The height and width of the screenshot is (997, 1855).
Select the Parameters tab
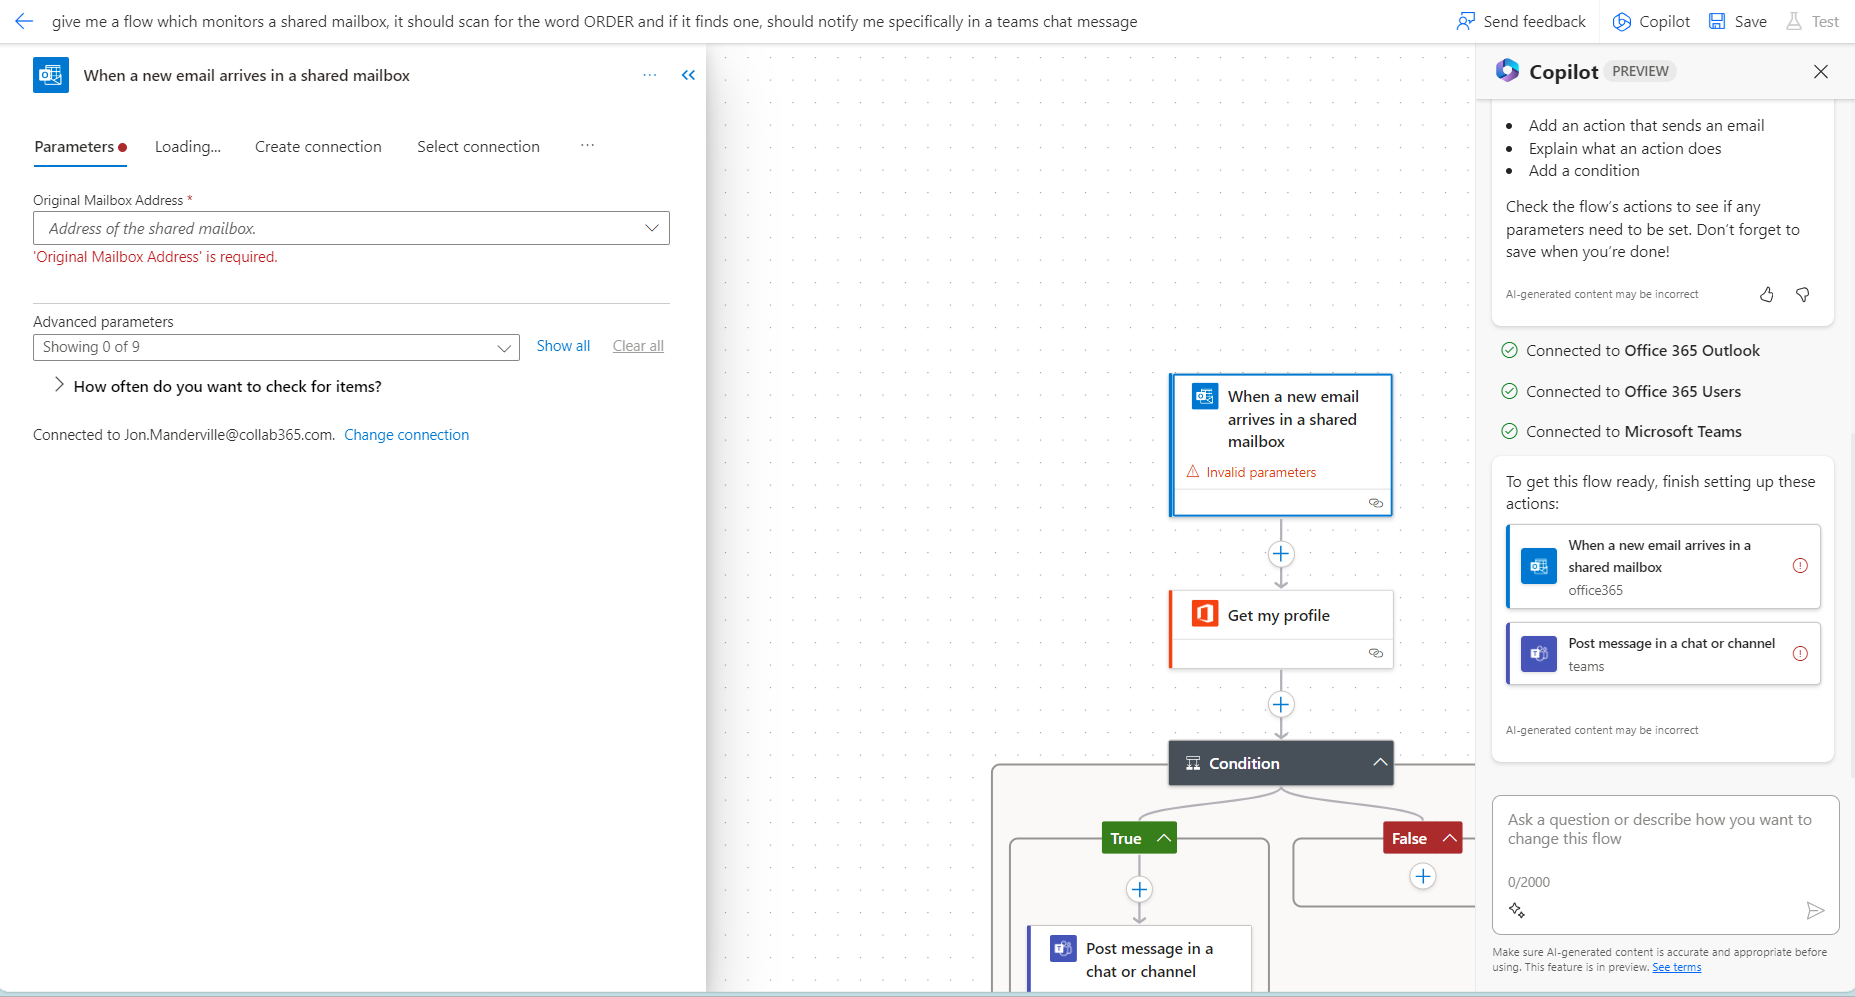click(74, 146)
